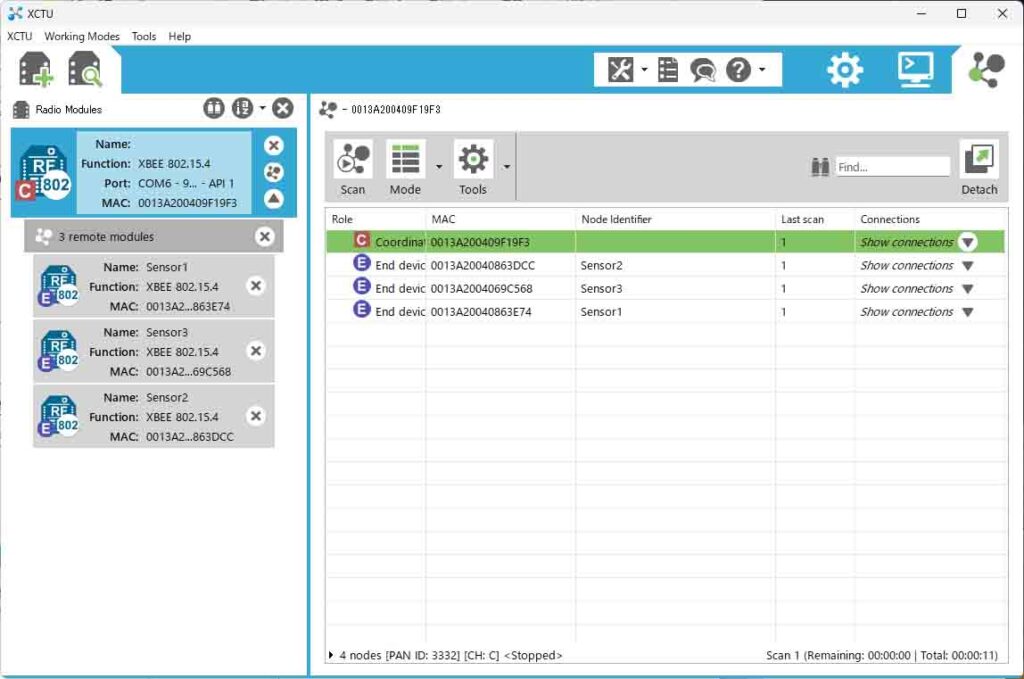Switch to Network working mode icon
Screen dimensions: 1024x679
coord(986,69)
